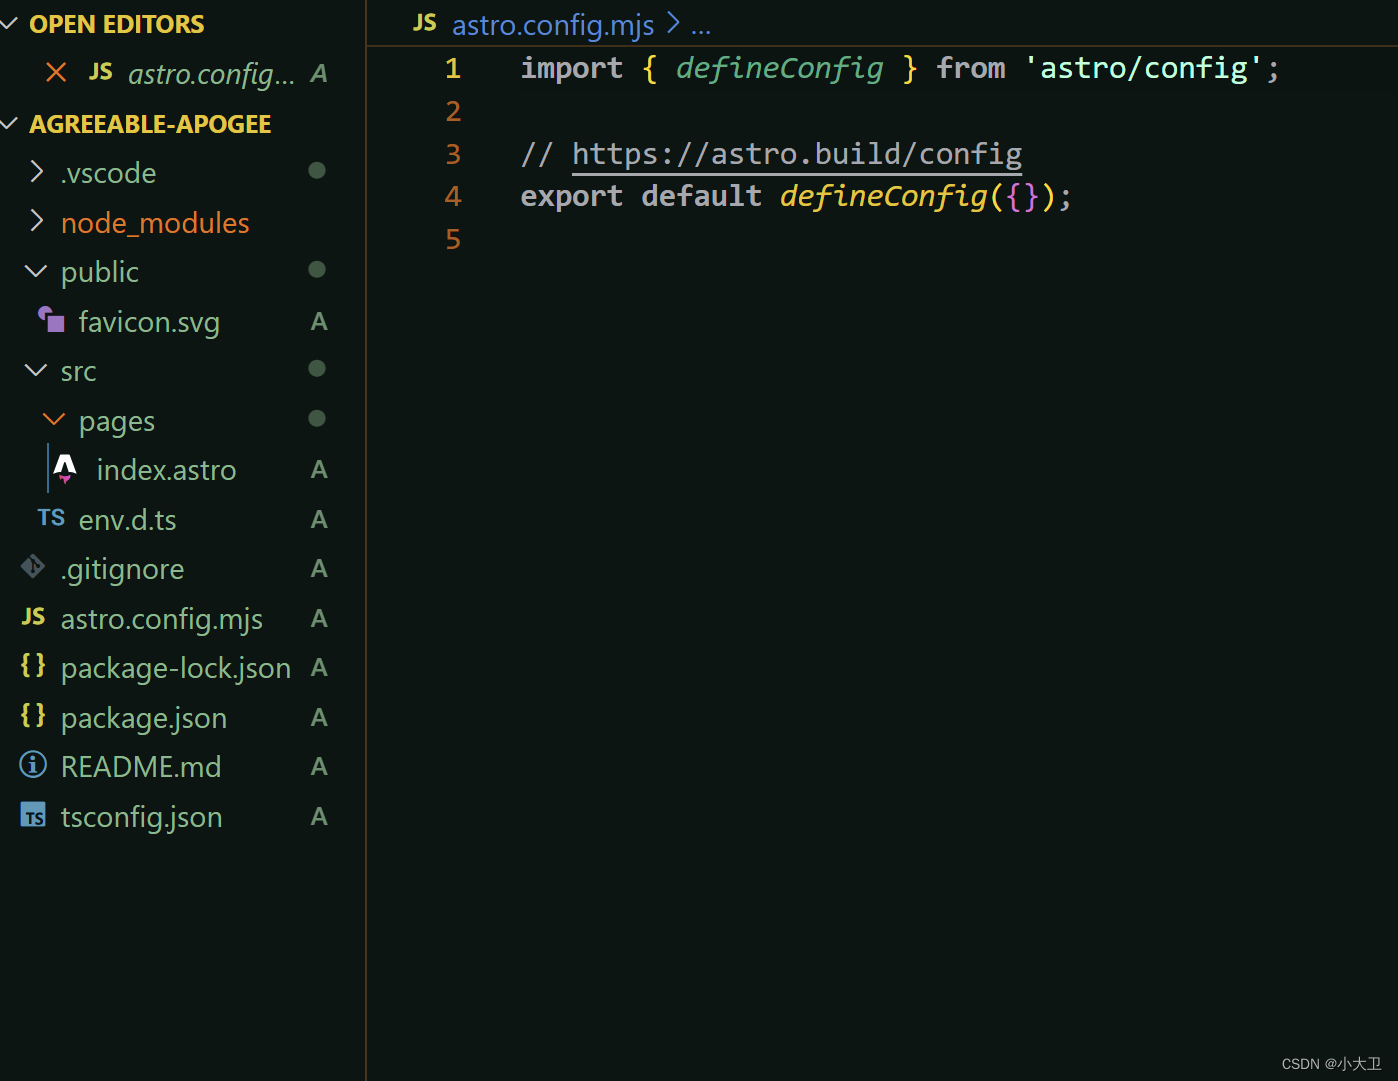Open package.json file
The height and width of the screenshot is (1081, 1398).
pos(143,718)
